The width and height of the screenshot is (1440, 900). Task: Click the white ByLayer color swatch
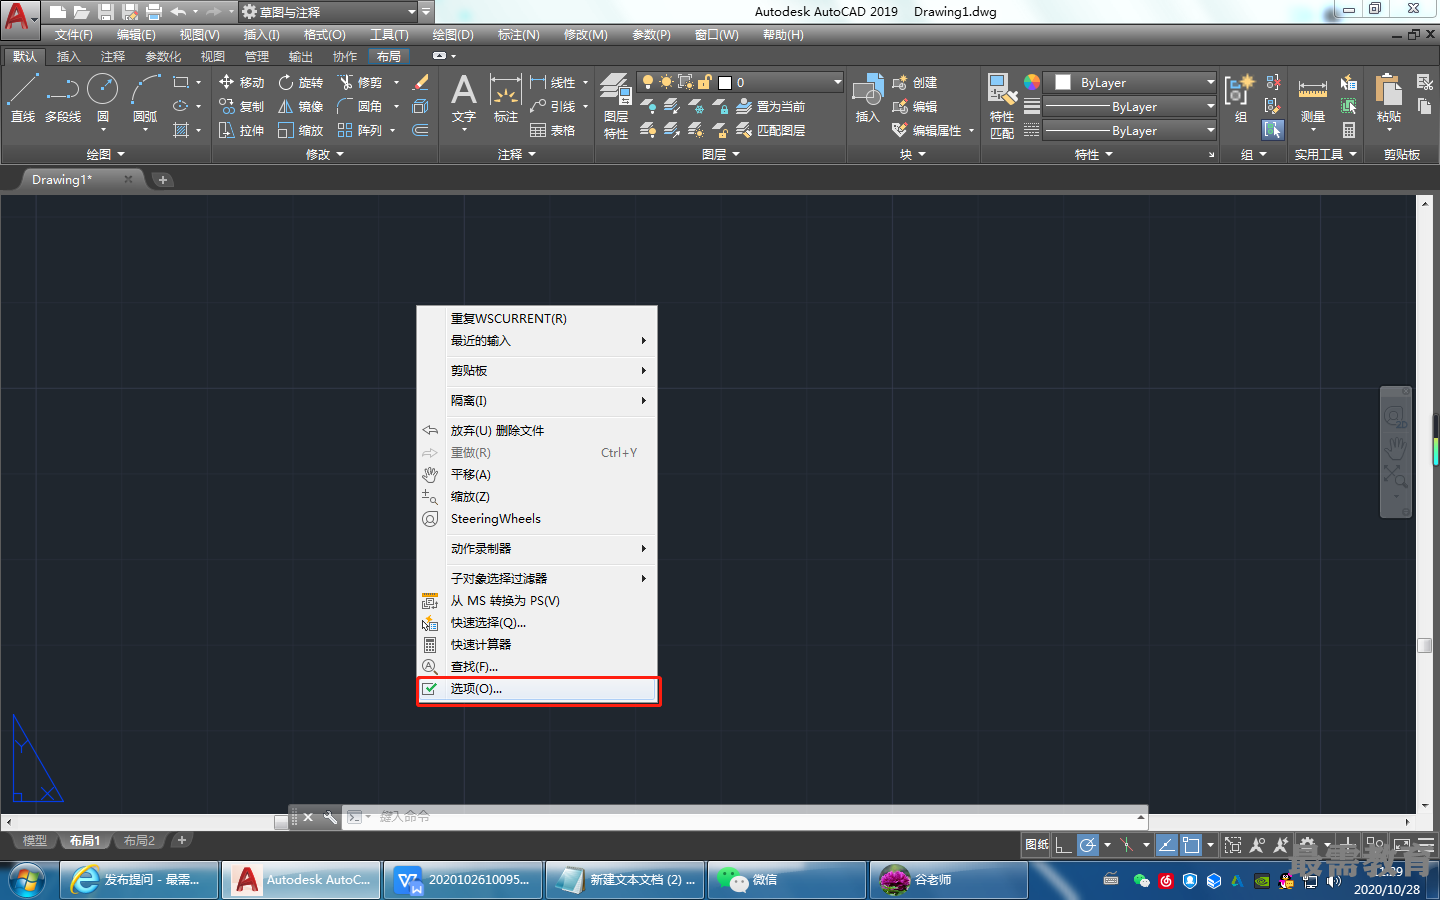pyautogui.click(x=1063, y=82)
